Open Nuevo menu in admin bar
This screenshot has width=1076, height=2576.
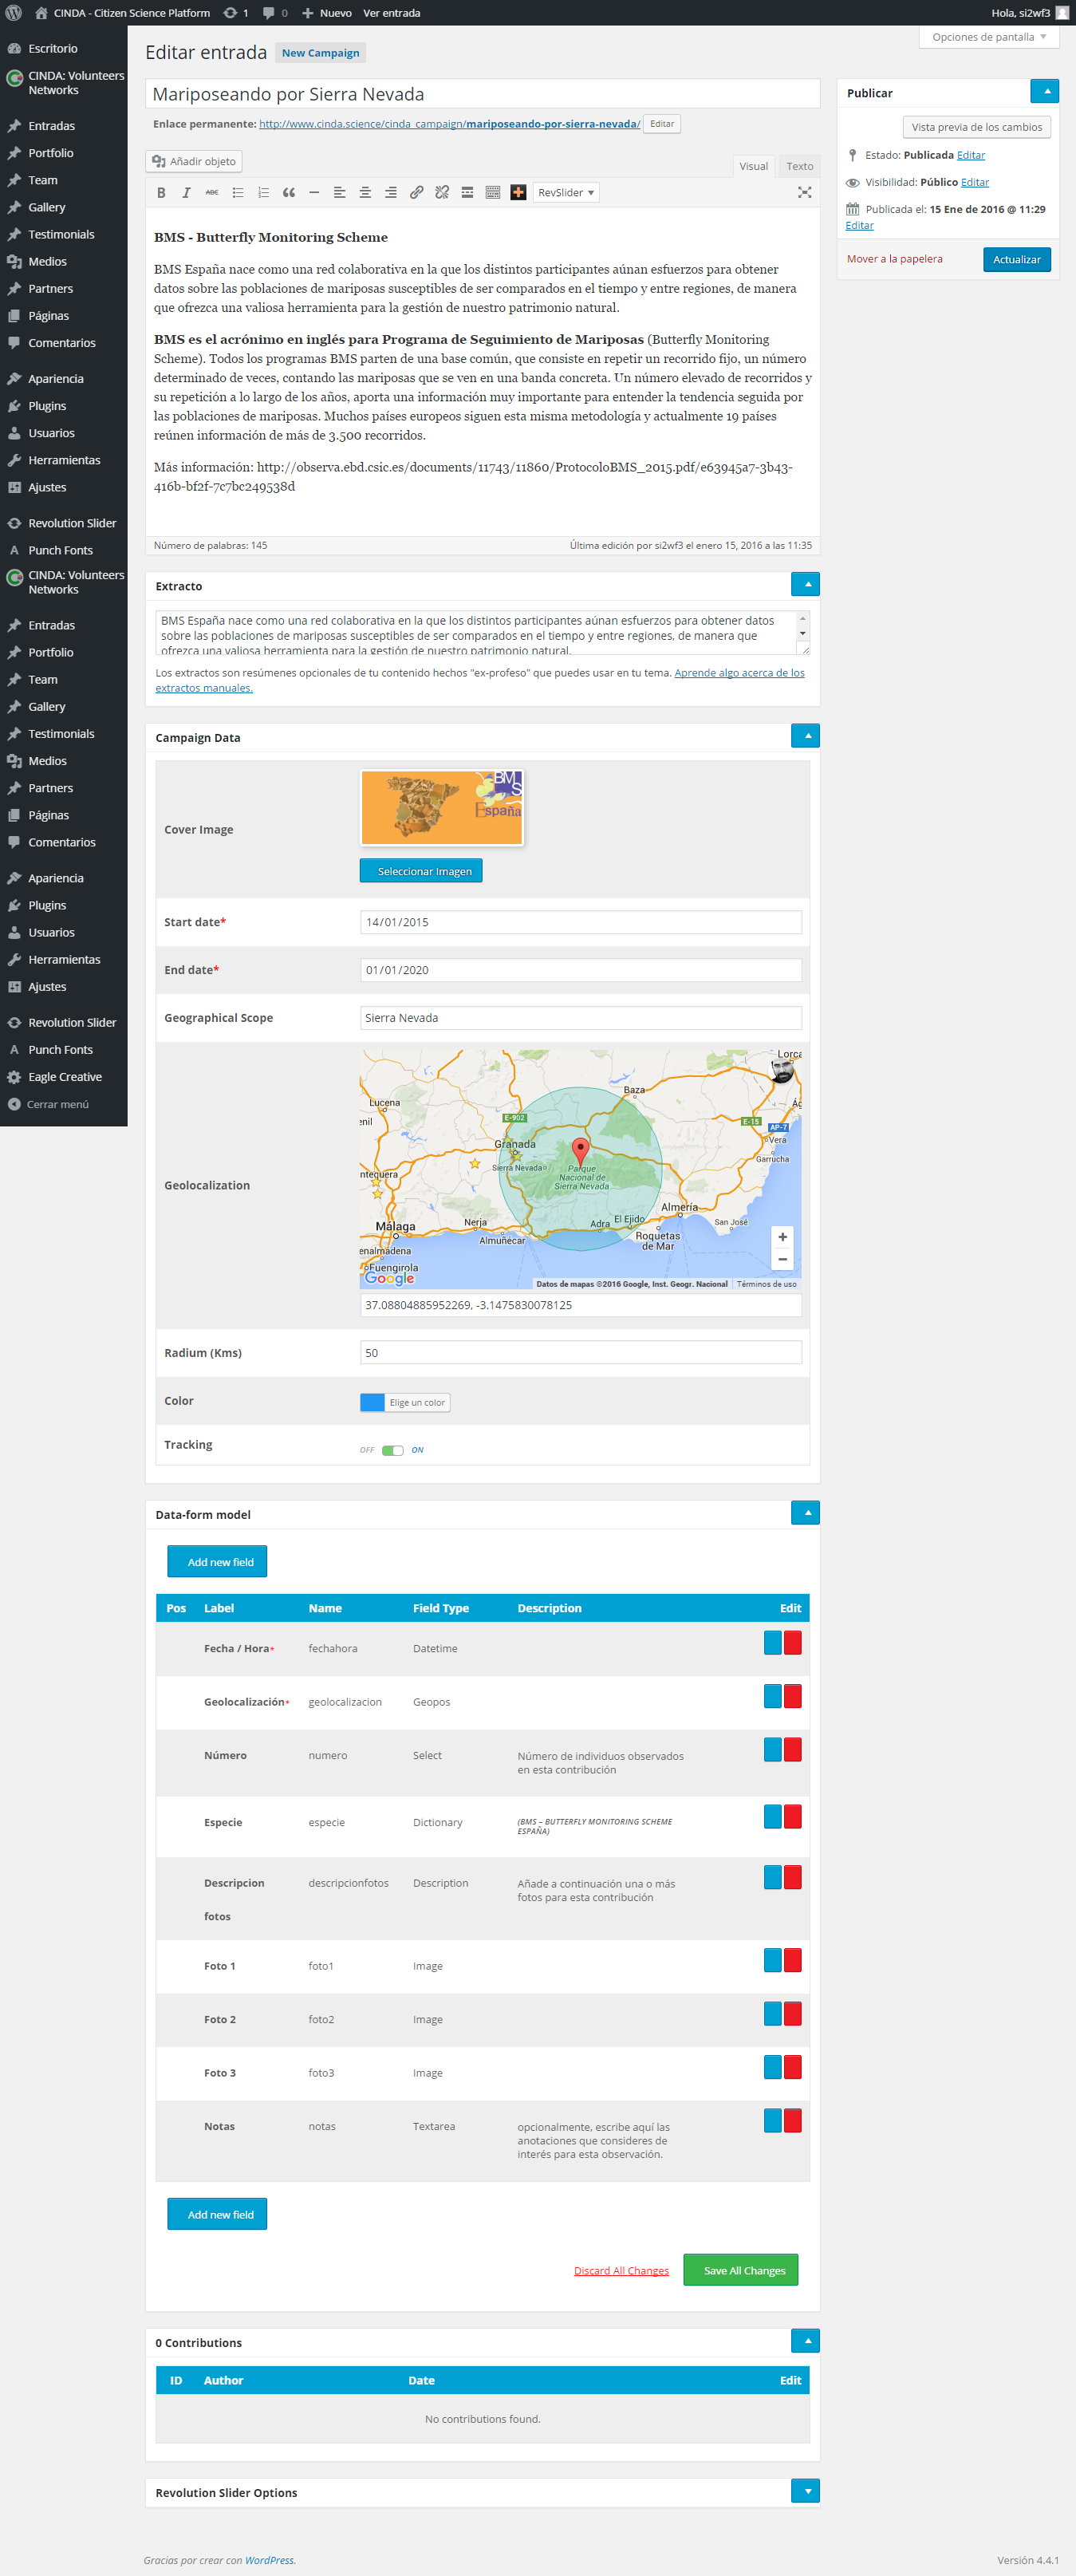327,13
